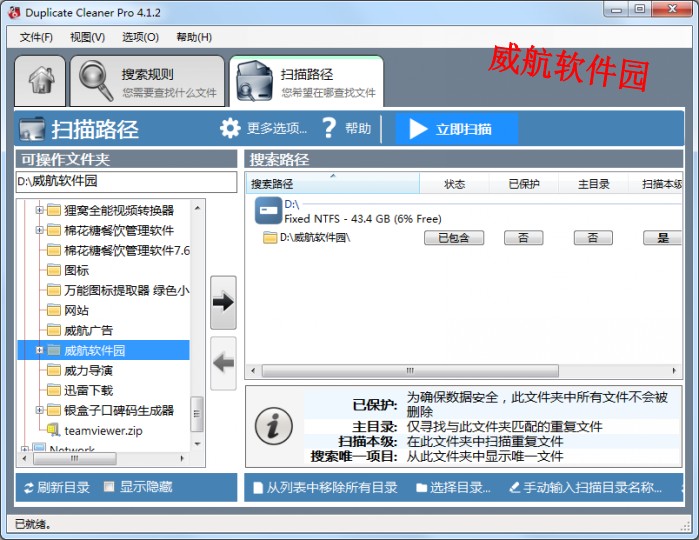
Task: Expand the 银盒子口碑码生成器 folder
Action: point(39,410)
